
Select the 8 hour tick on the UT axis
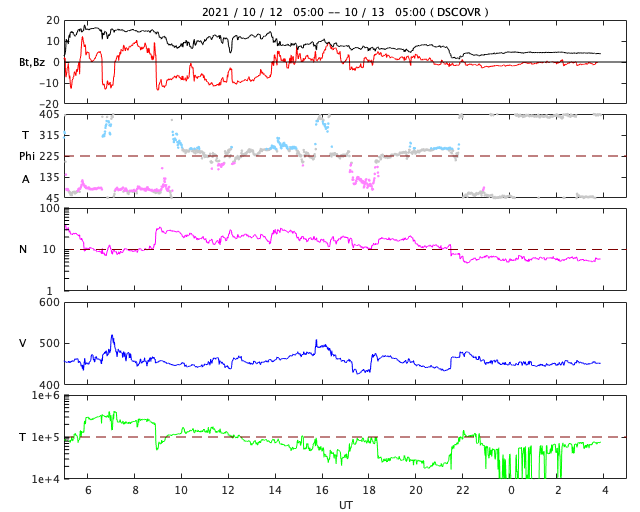(135, 490)
